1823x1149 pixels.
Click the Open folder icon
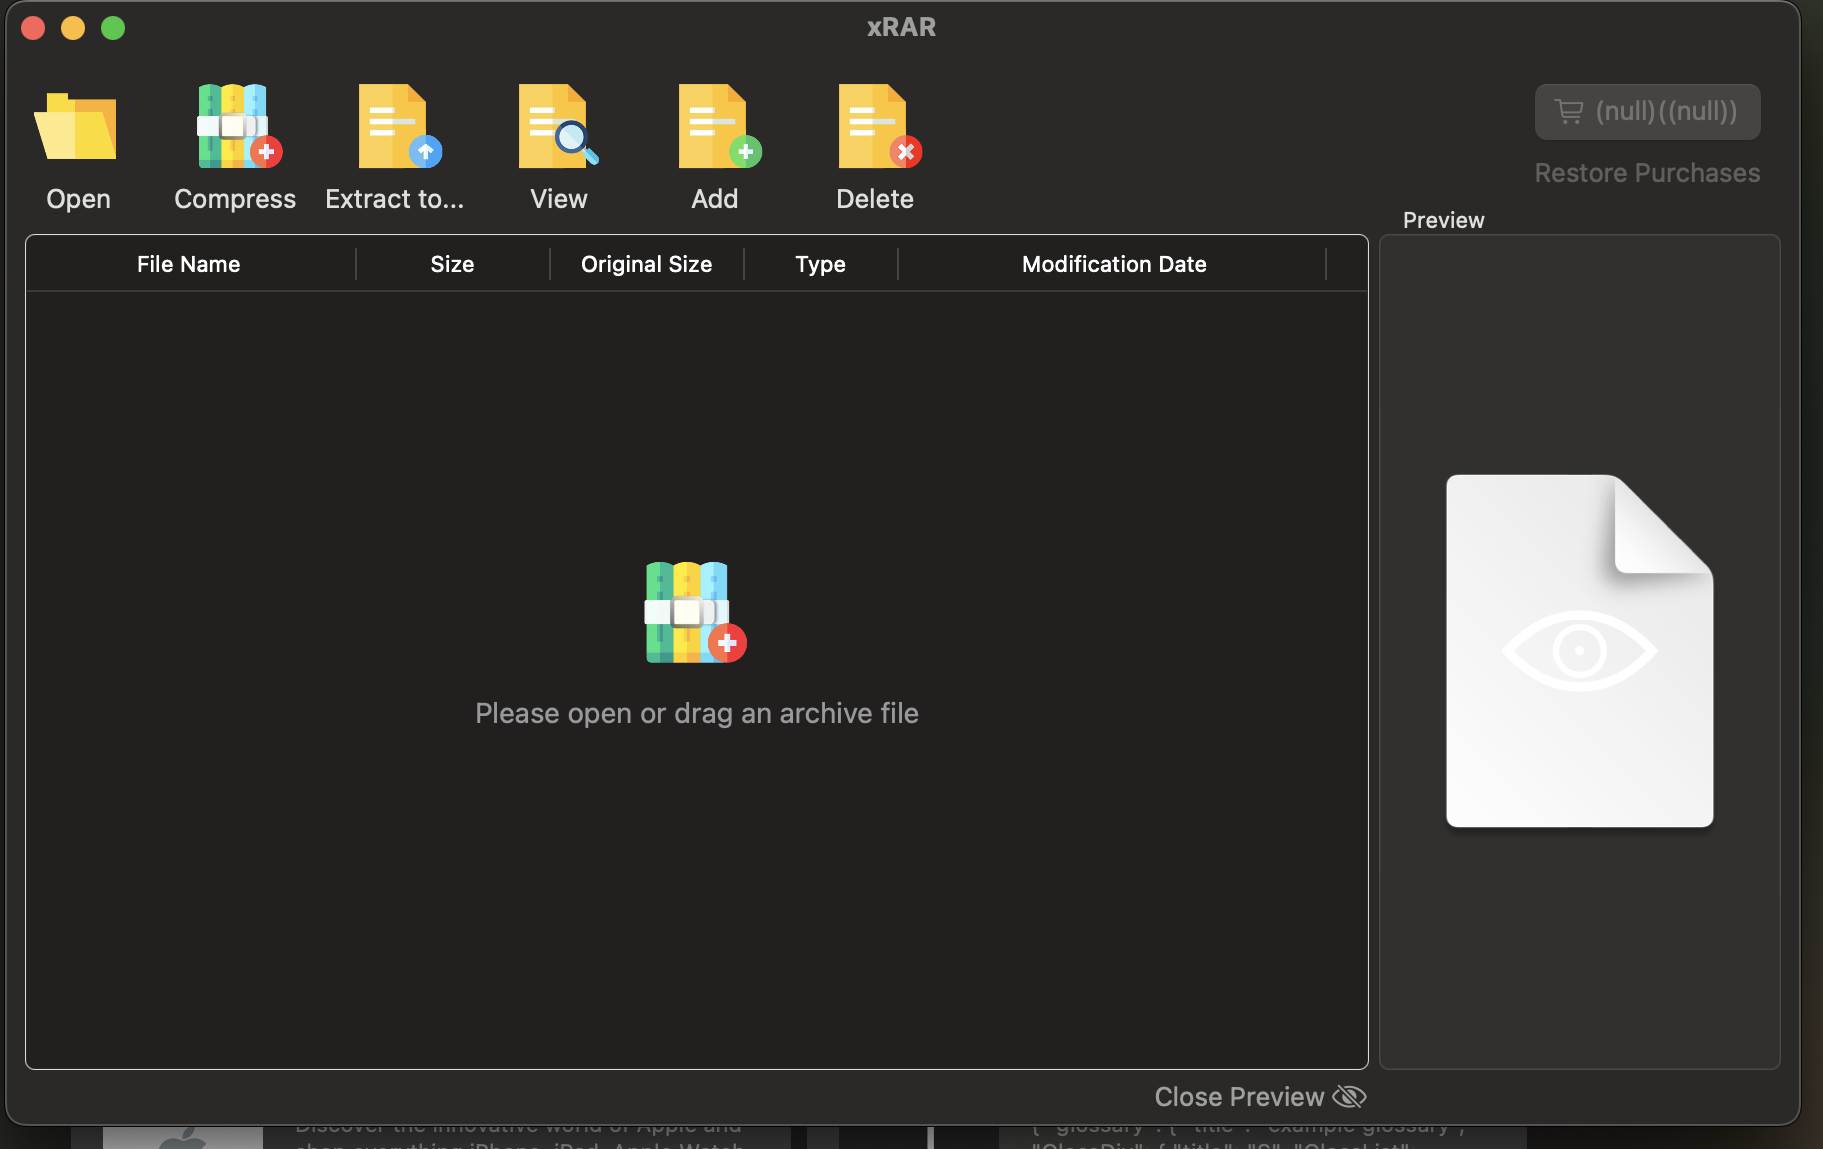coord(77,128)
